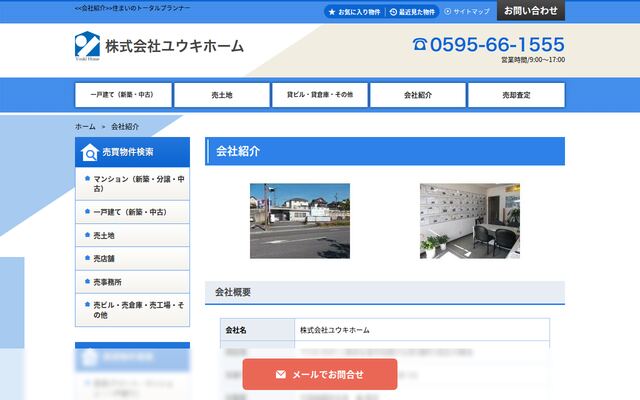Click the phone number 0595-66-1555
640x400 pixels.
[x=497, y=44]
